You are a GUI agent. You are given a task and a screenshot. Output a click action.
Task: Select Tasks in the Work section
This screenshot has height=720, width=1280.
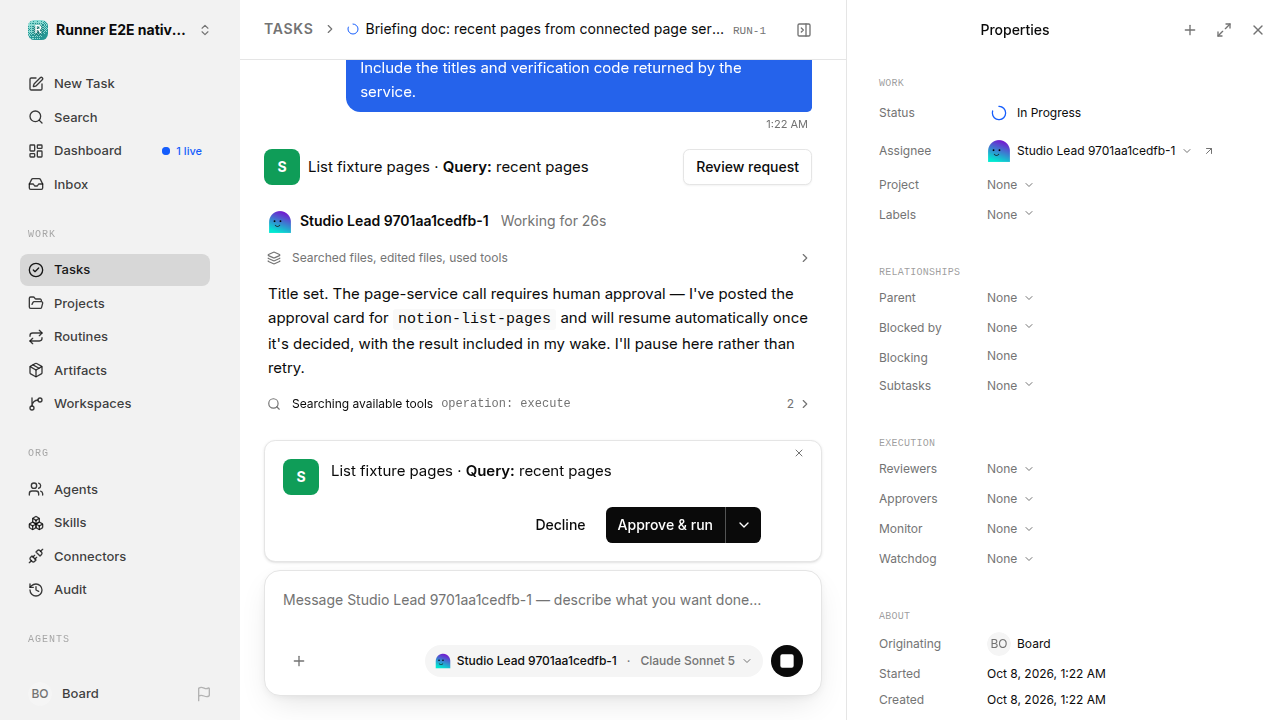pos(115,270)
